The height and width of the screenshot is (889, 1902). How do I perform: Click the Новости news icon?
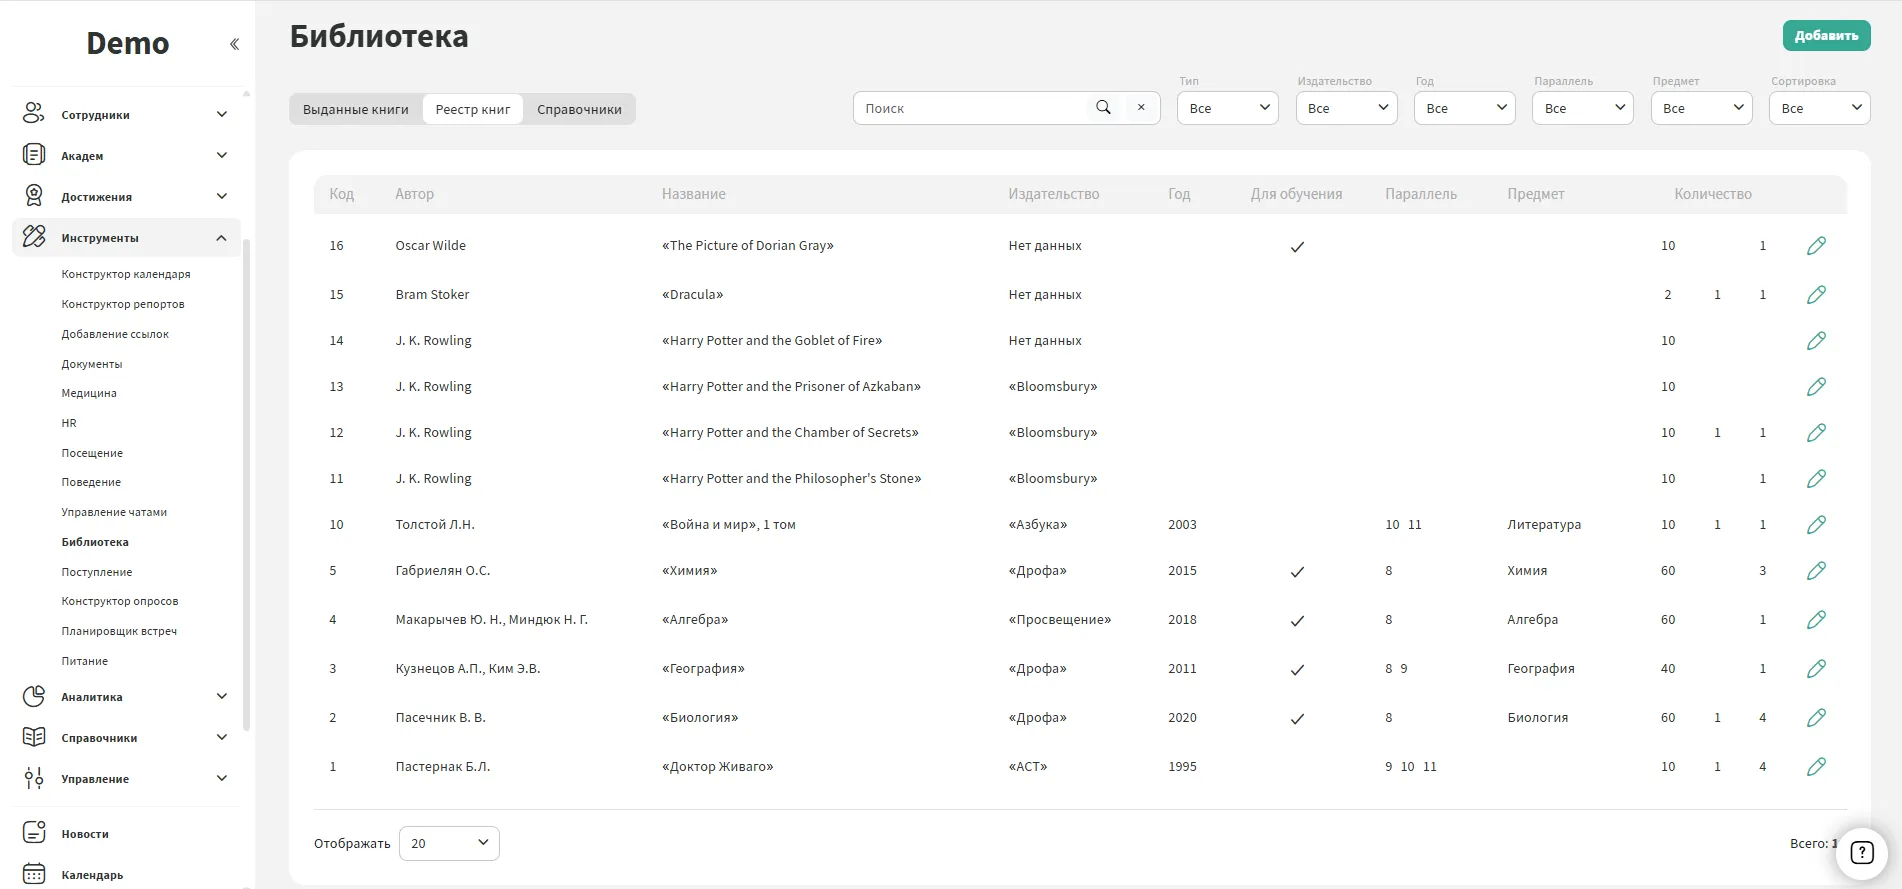[x=34, y=833]
